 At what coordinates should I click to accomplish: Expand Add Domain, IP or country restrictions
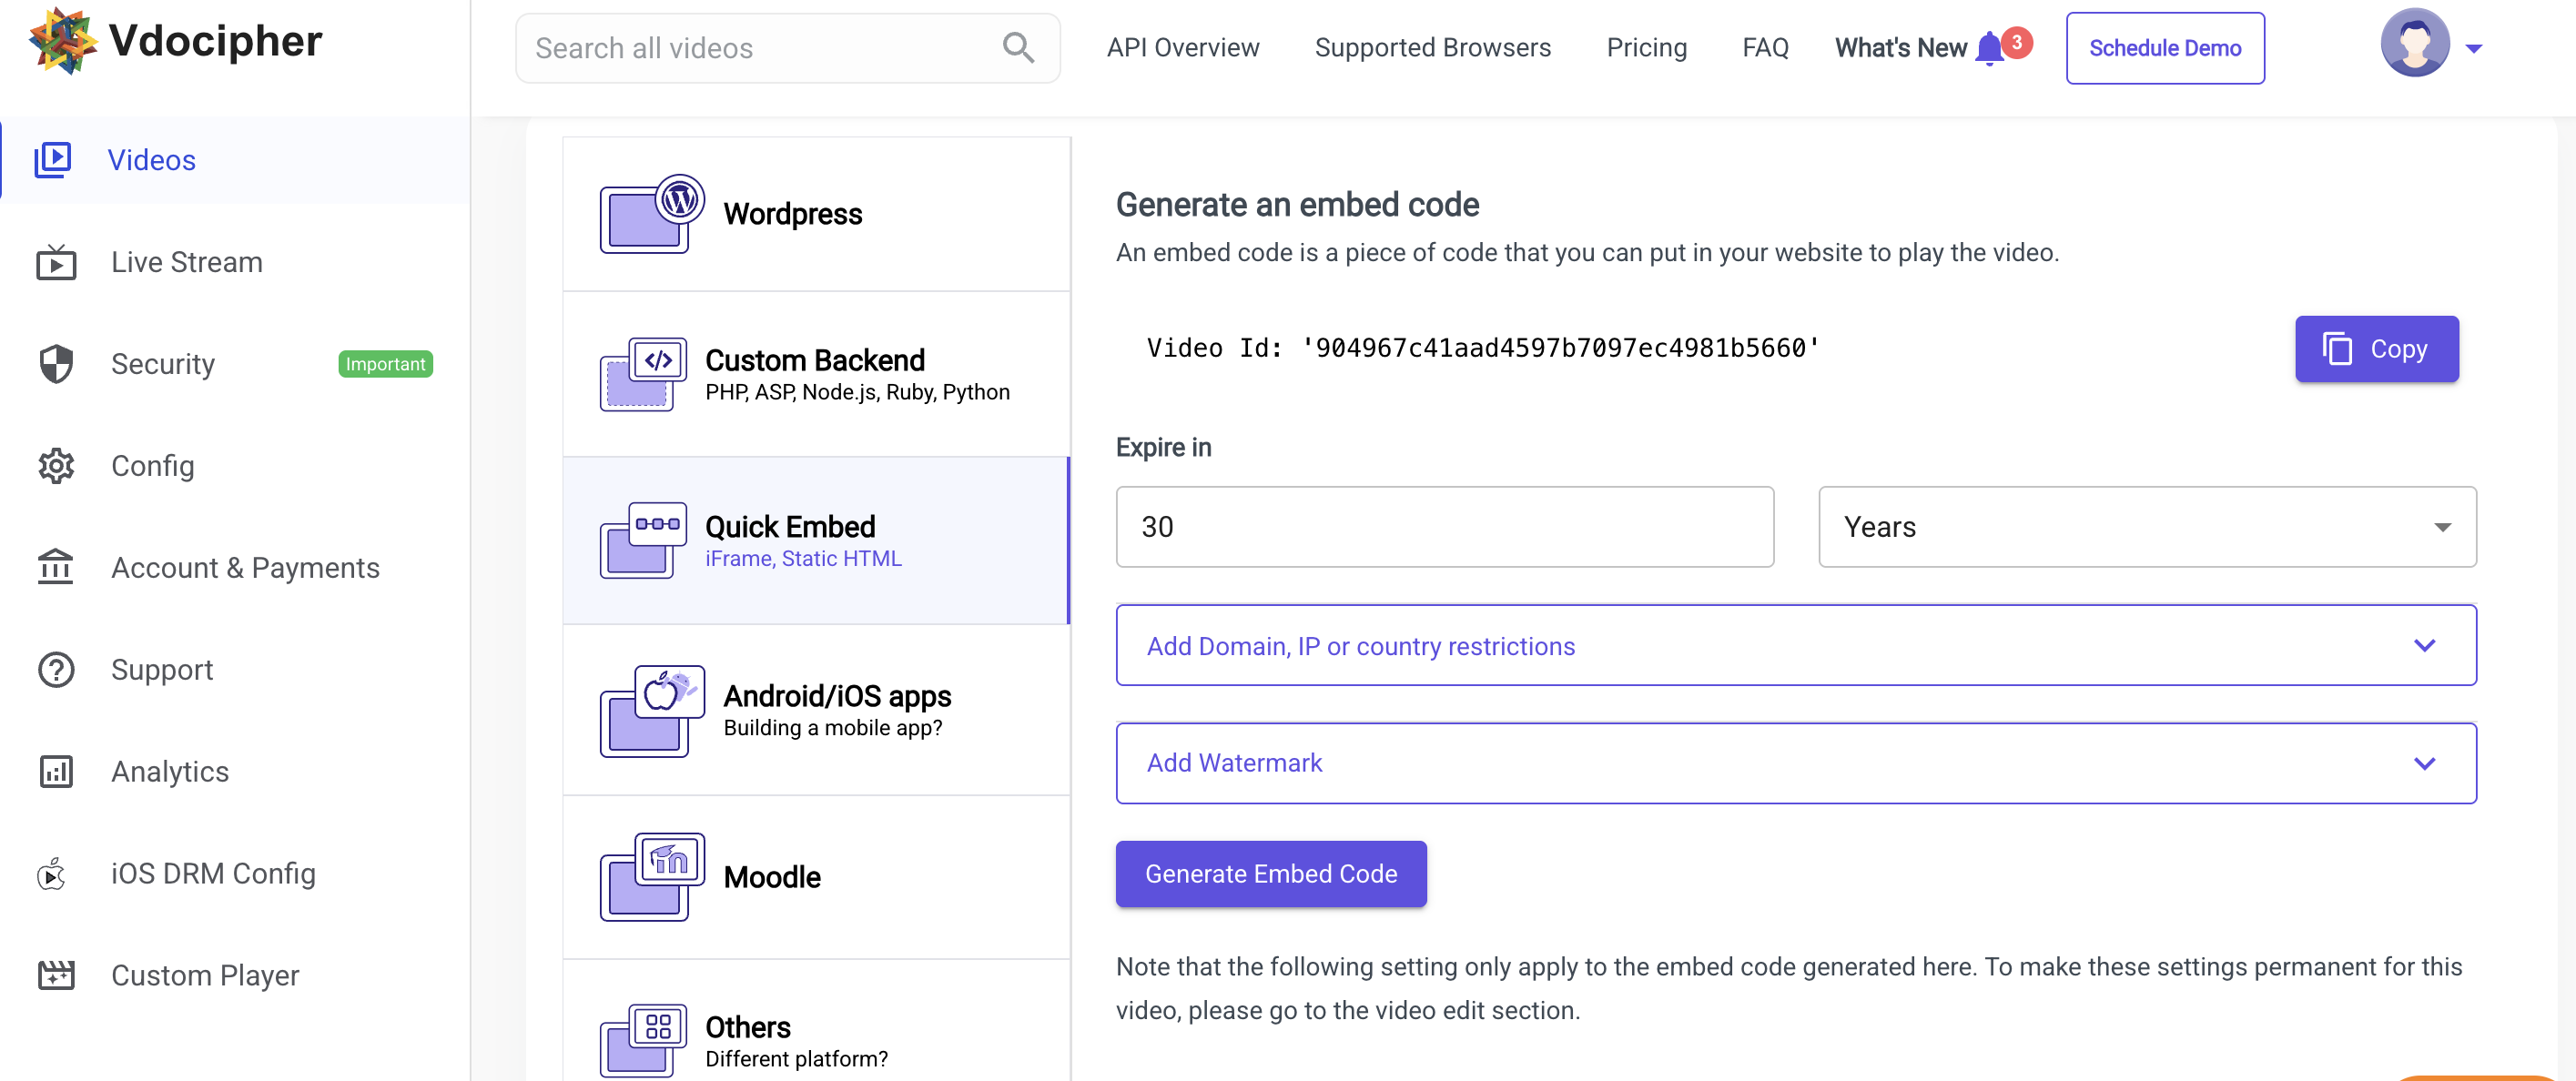(1796, 645)
